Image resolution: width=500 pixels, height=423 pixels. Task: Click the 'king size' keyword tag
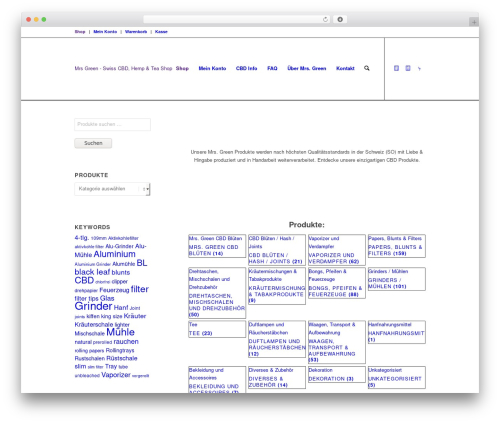[x=112, y=316]
